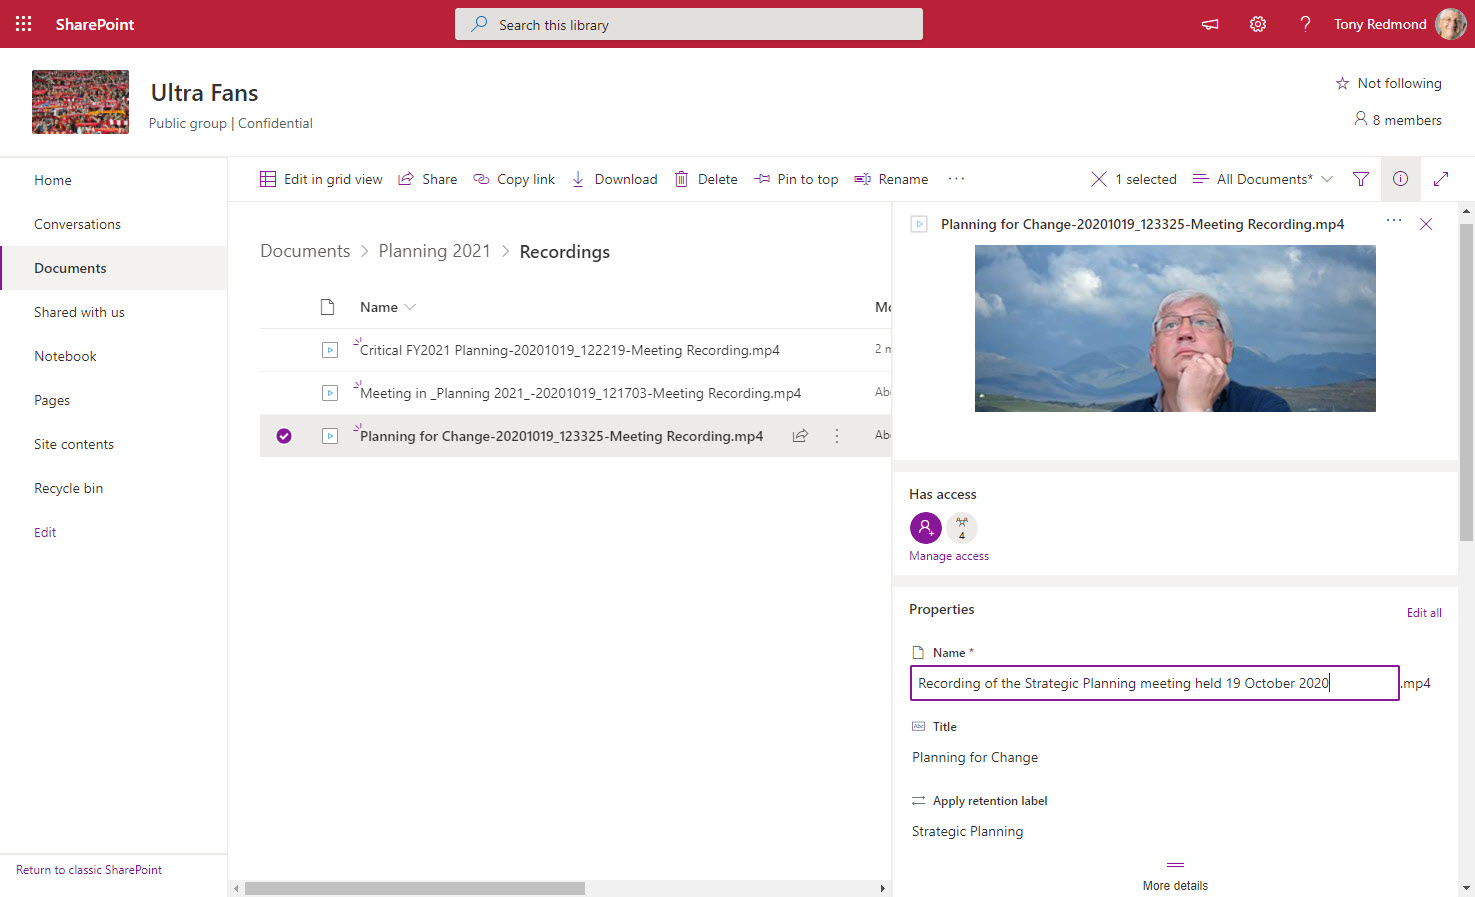The image size is (1475, 897).
Task: Click Edit all in Properties
Action: click(x=1424, y=613)
